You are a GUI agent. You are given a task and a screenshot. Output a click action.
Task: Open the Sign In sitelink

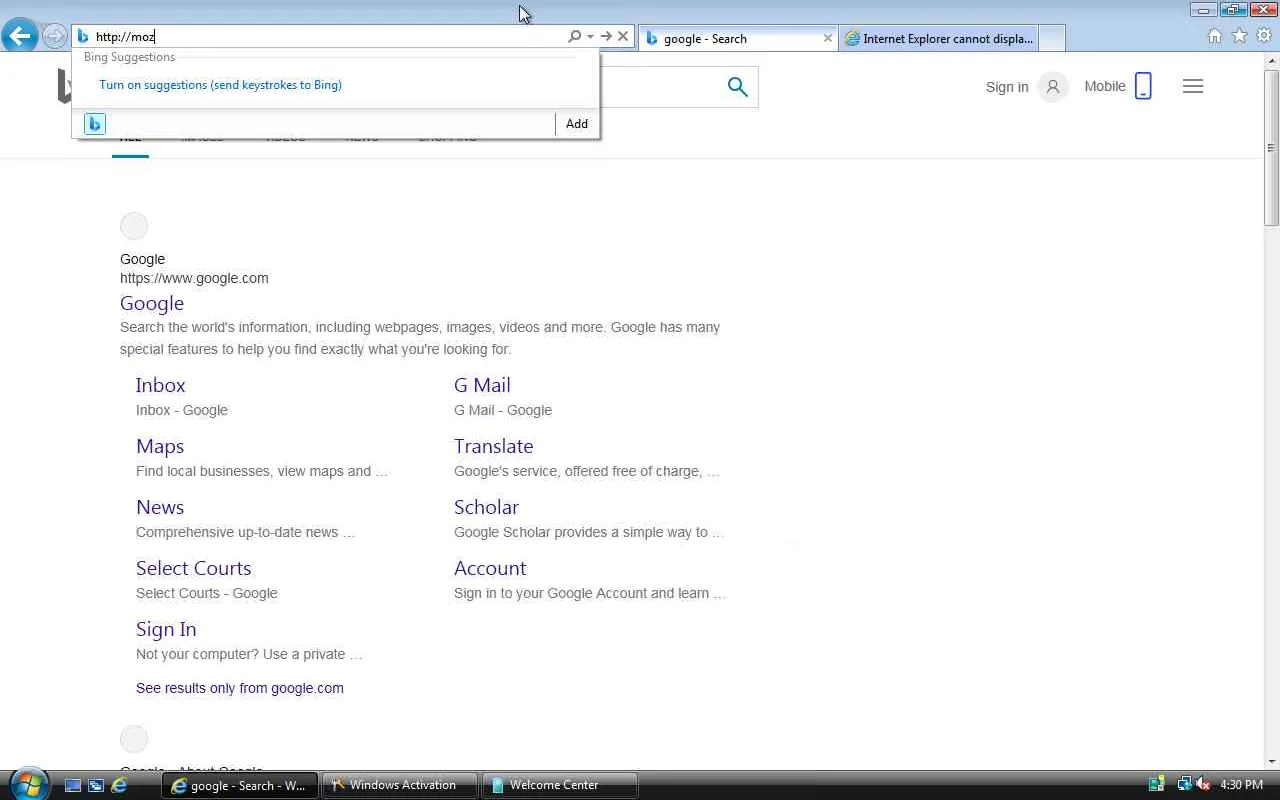166,629
